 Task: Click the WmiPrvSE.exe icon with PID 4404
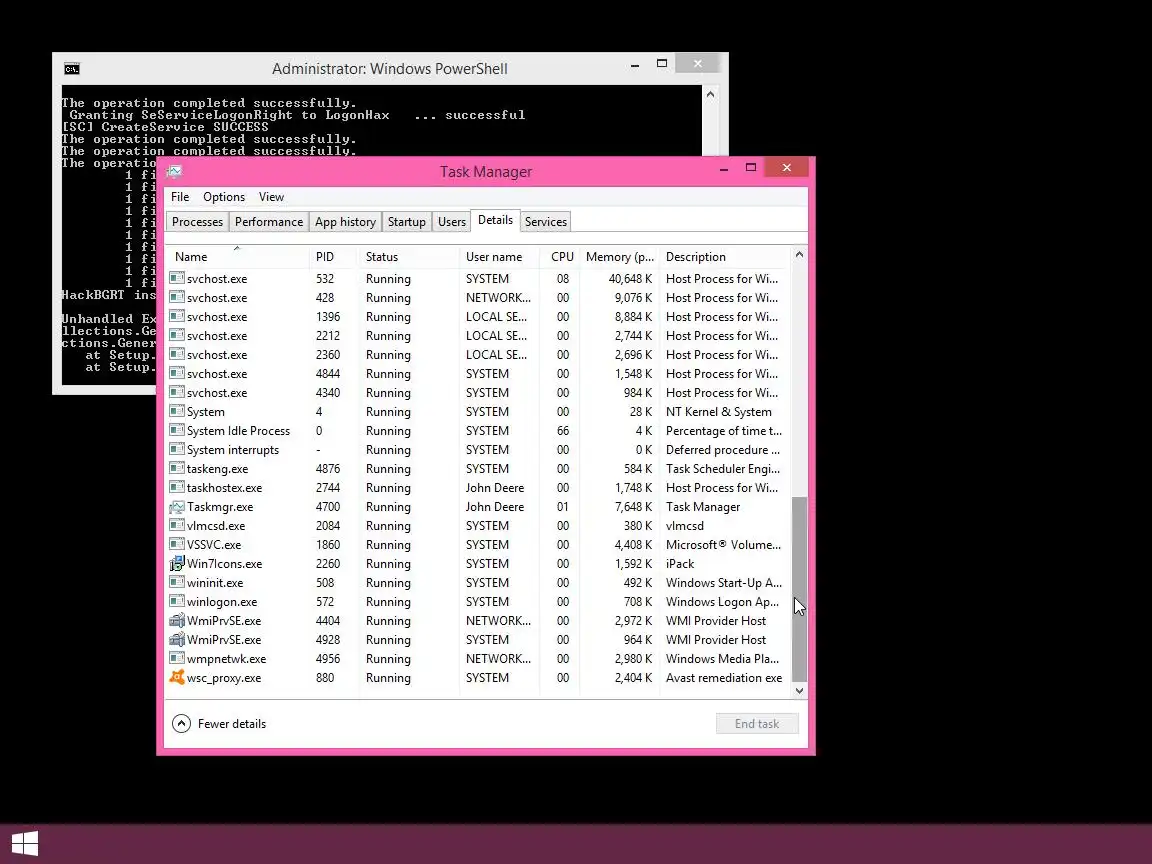[176, 621]
